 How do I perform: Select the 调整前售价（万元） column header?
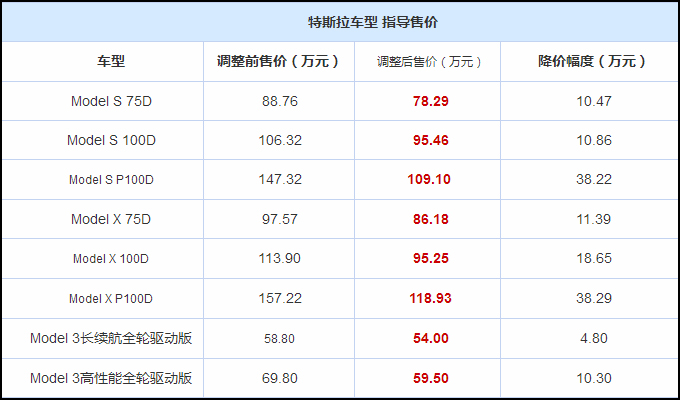(x=279, y=61)
